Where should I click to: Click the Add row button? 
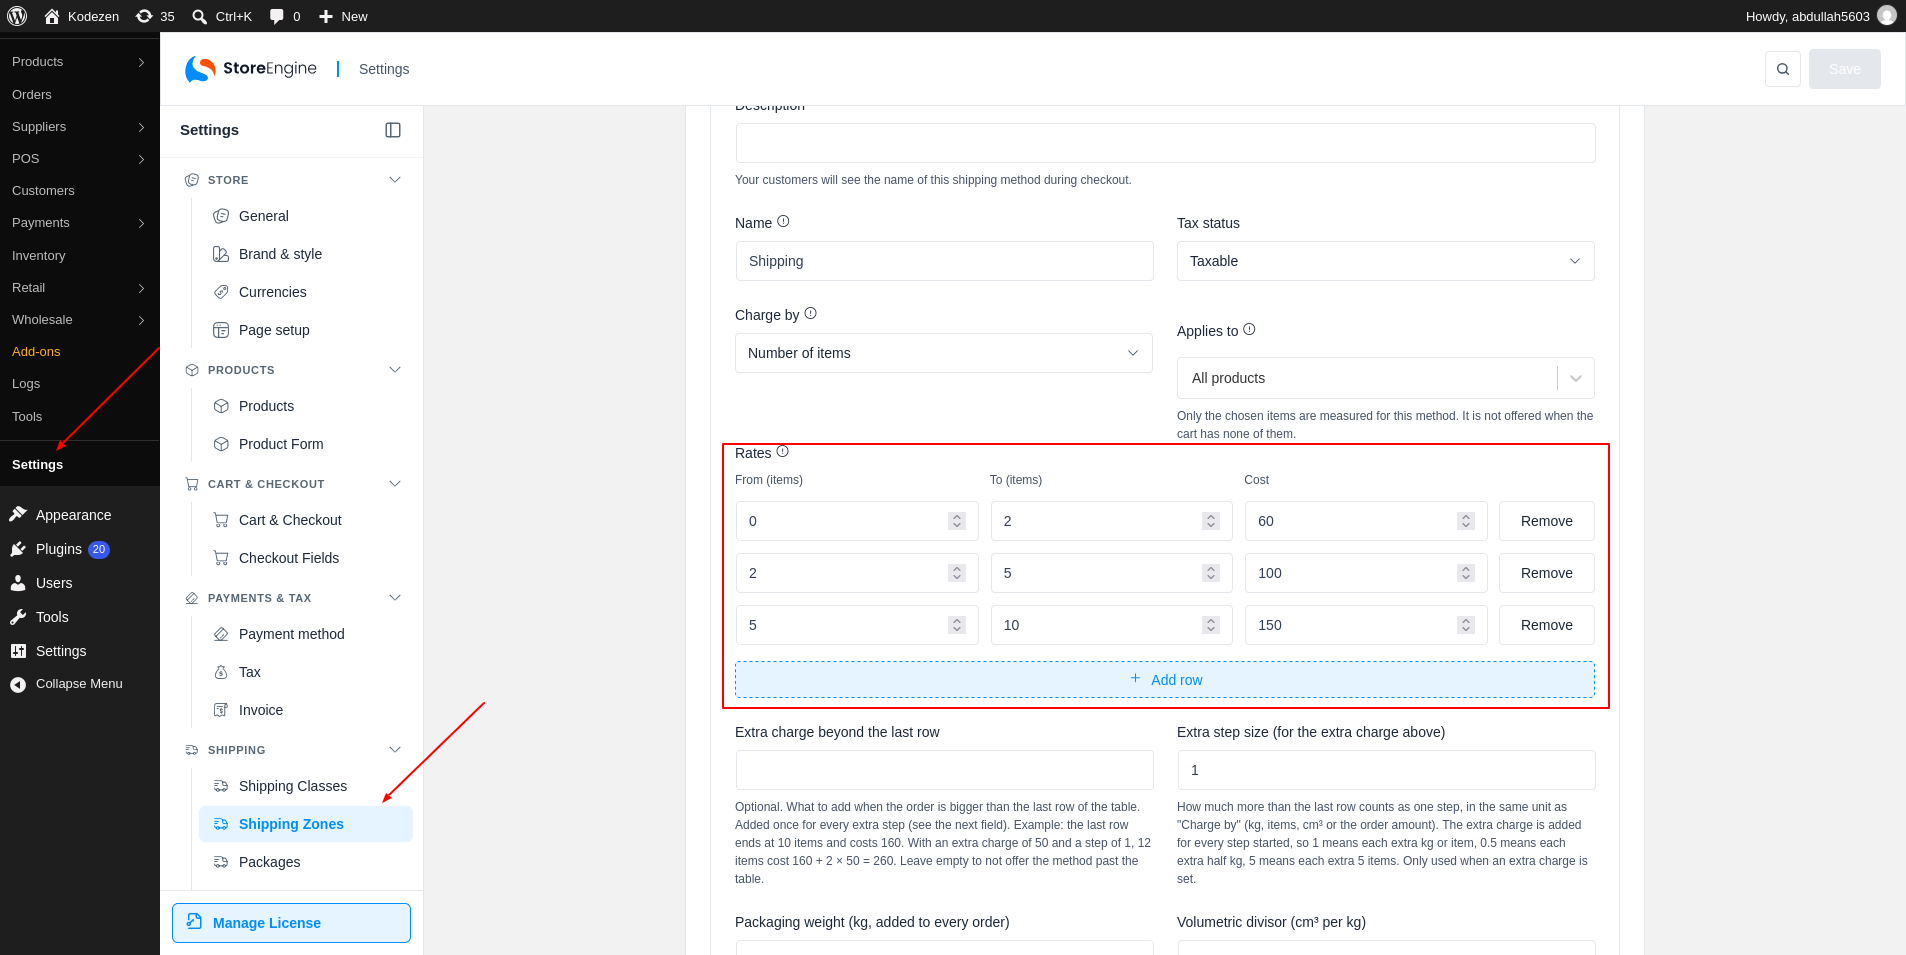[1165, 679]
